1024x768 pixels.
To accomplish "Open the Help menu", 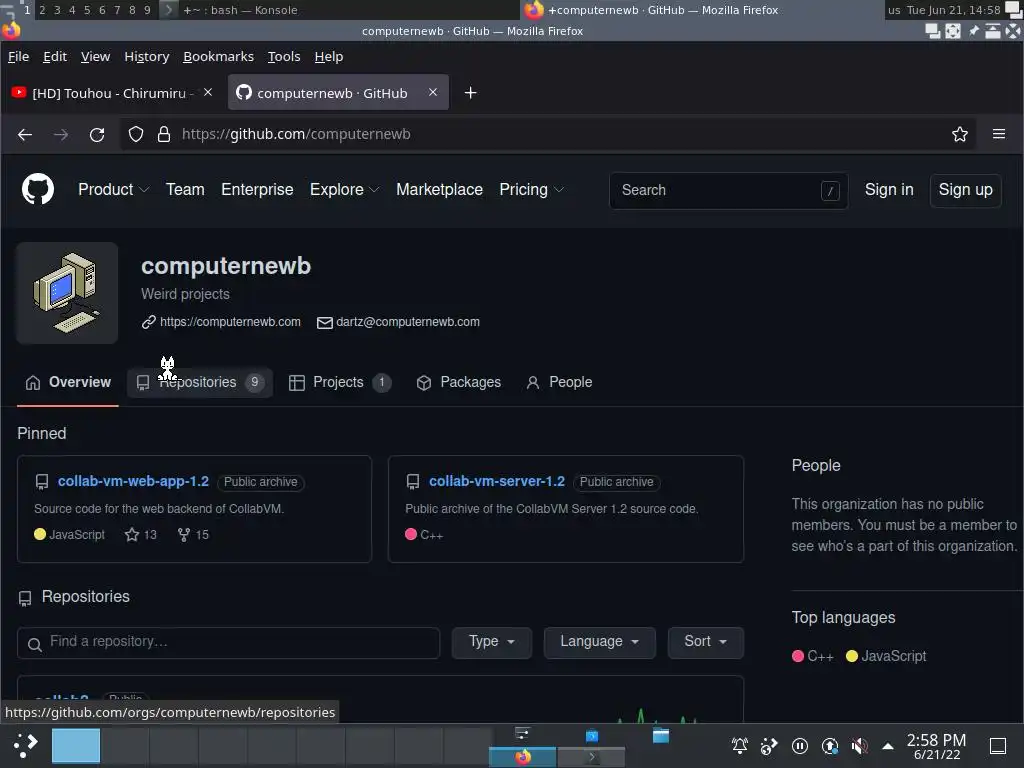I will coord(328,57).
